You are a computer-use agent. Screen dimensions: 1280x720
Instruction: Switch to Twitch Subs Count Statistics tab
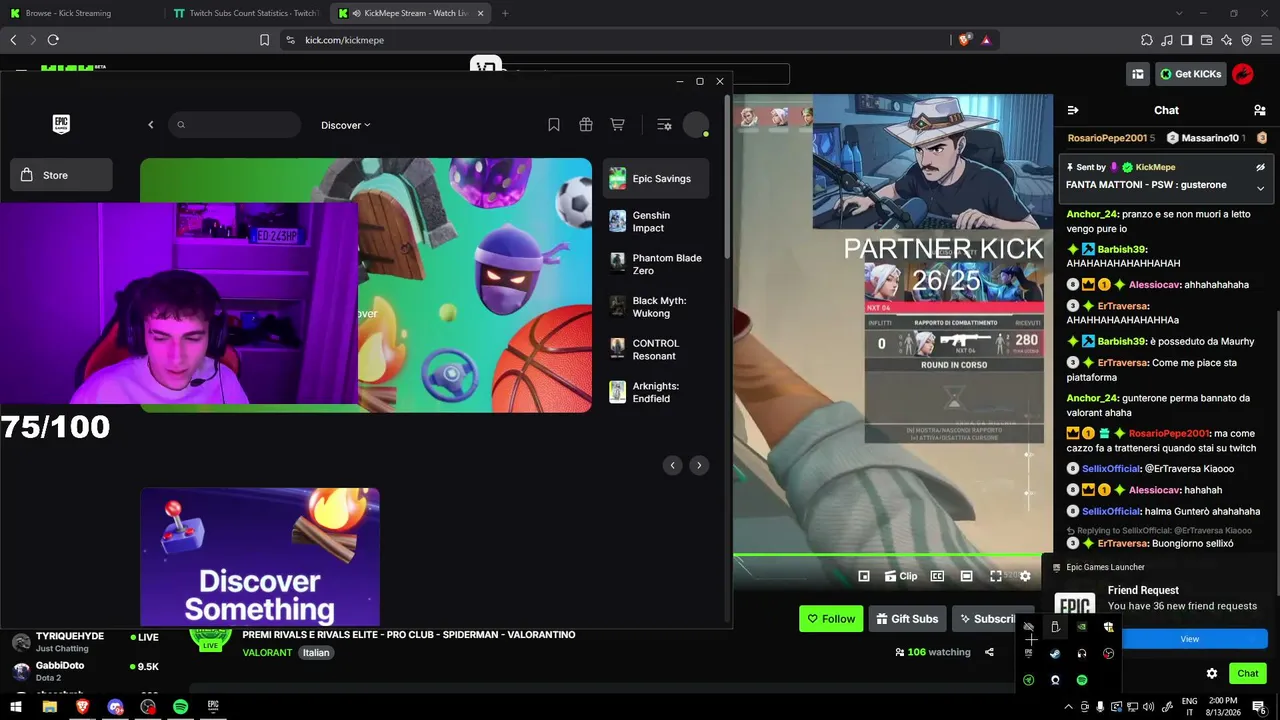[x=246, y=13]
